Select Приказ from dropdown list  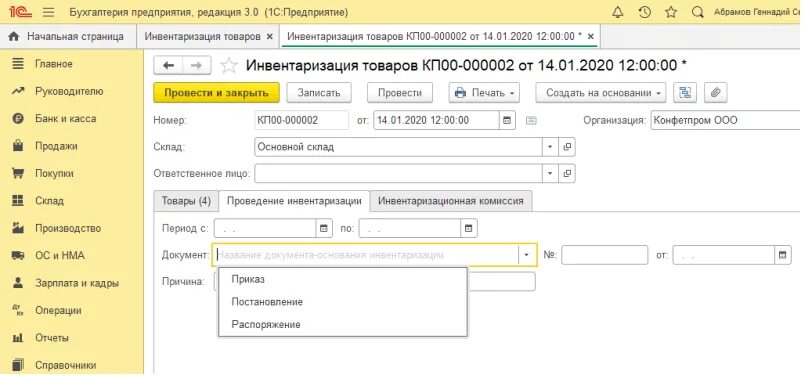click(x=343, y=280)
